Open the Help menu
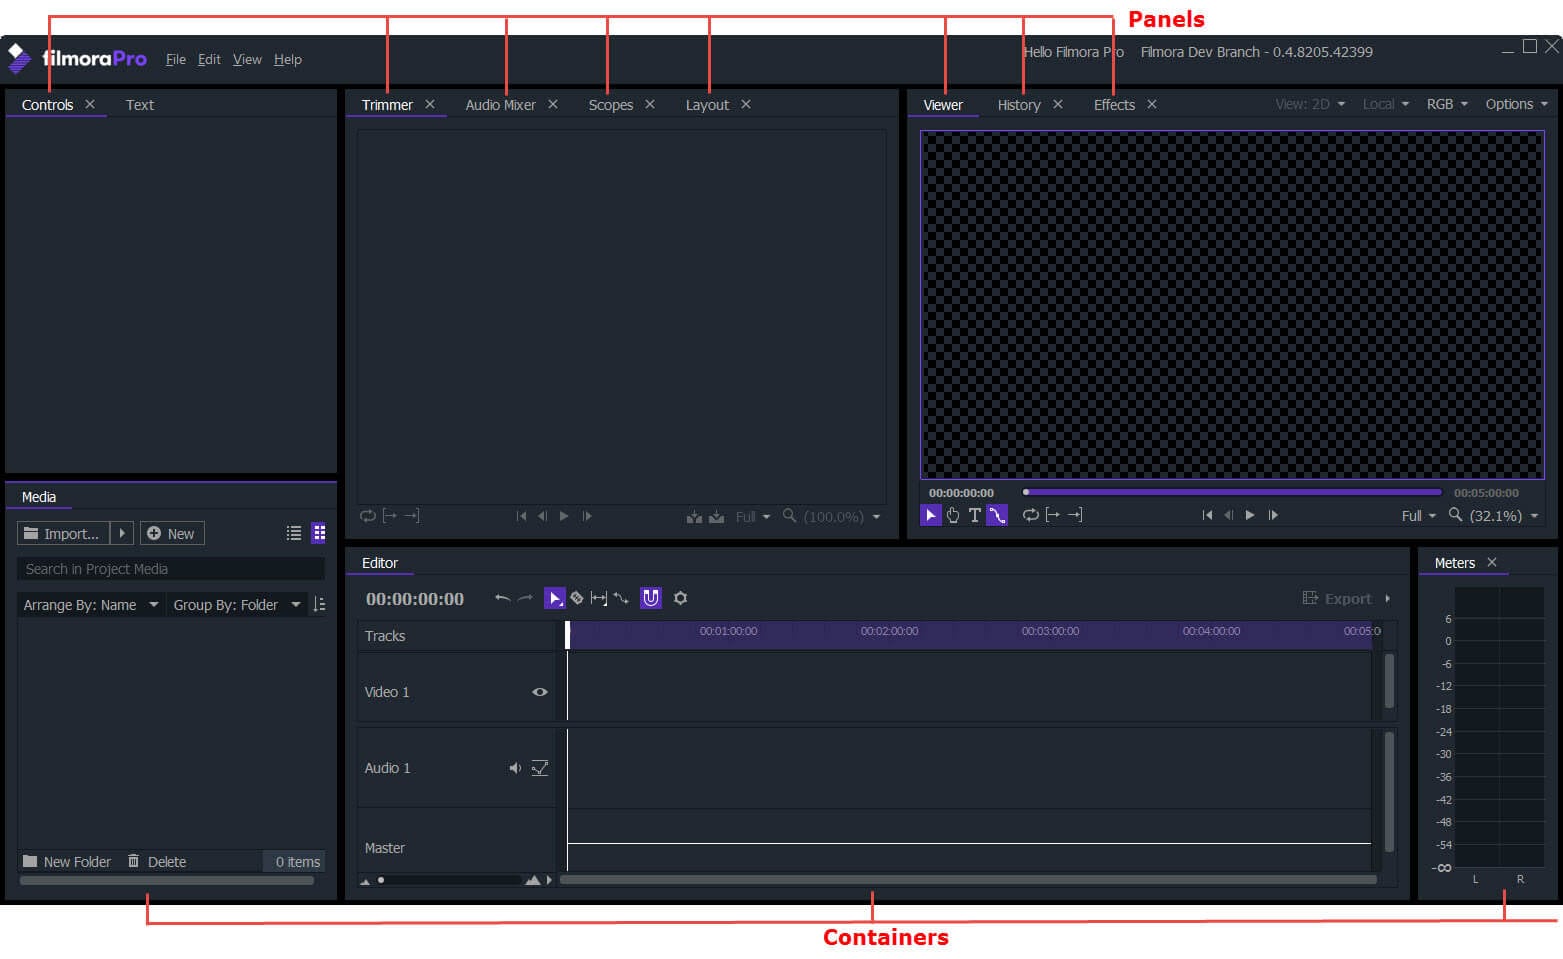1563x959 pixels. click(288, 59)
